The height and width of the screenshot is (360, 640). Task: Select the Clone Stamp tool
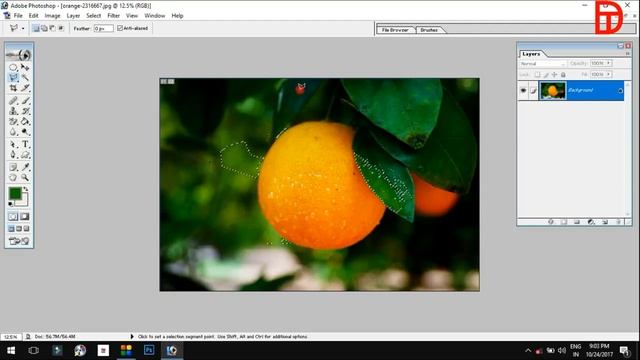[13, 111]
